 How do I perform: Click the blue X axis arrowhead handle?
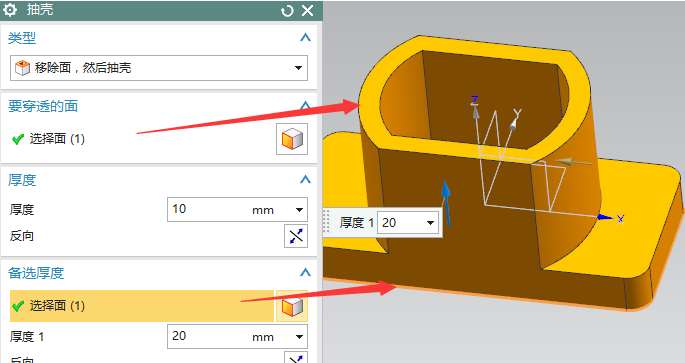click(605, 217)
